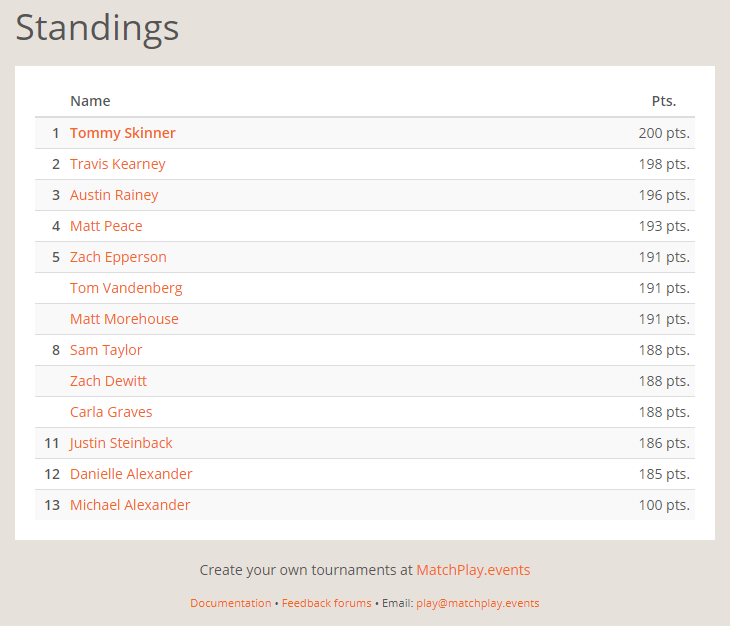This screenshot has width=730, height=626.
Task: Select Michael Alexander in last place
Action: pos(130,505)
